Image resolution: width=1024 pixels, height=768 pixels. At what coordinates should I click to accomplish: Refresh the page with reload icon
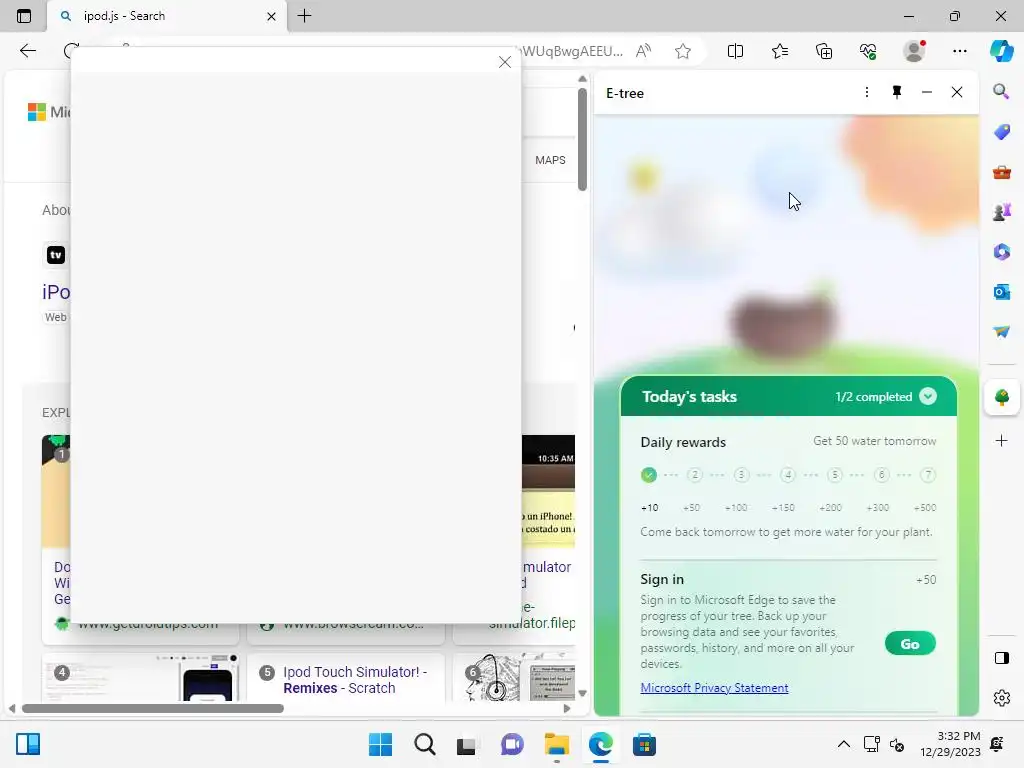coord(72,51)
